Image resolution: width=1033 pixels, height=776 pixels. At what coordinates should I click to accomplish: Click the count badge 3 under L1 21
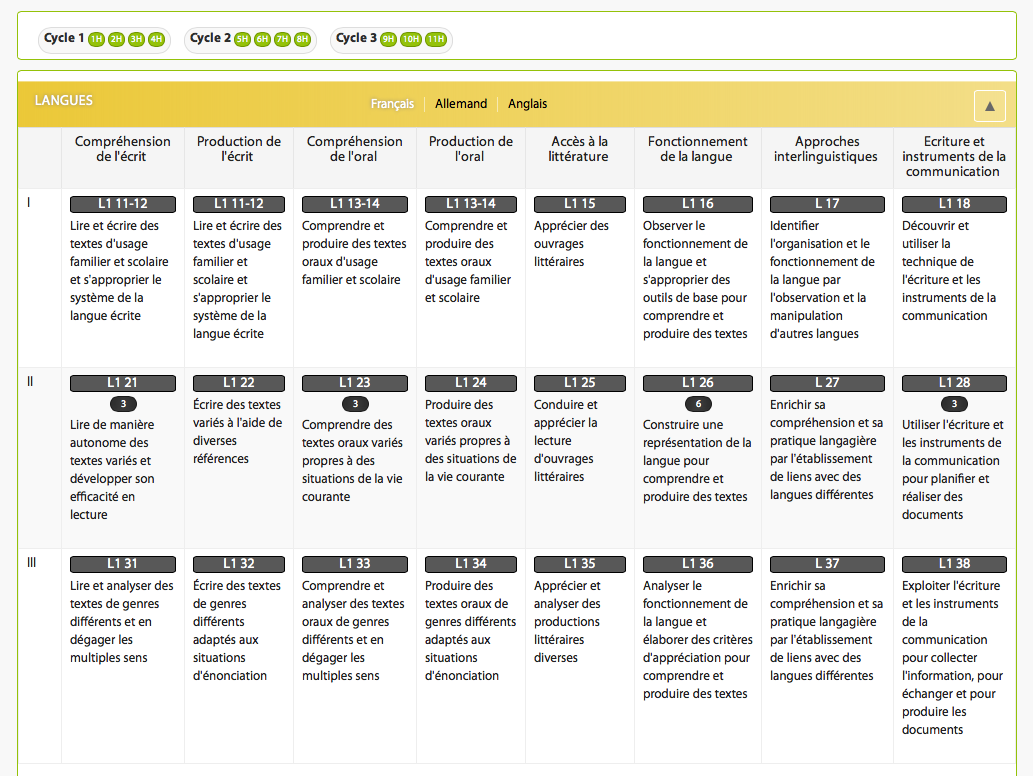(x=123, y=404)
